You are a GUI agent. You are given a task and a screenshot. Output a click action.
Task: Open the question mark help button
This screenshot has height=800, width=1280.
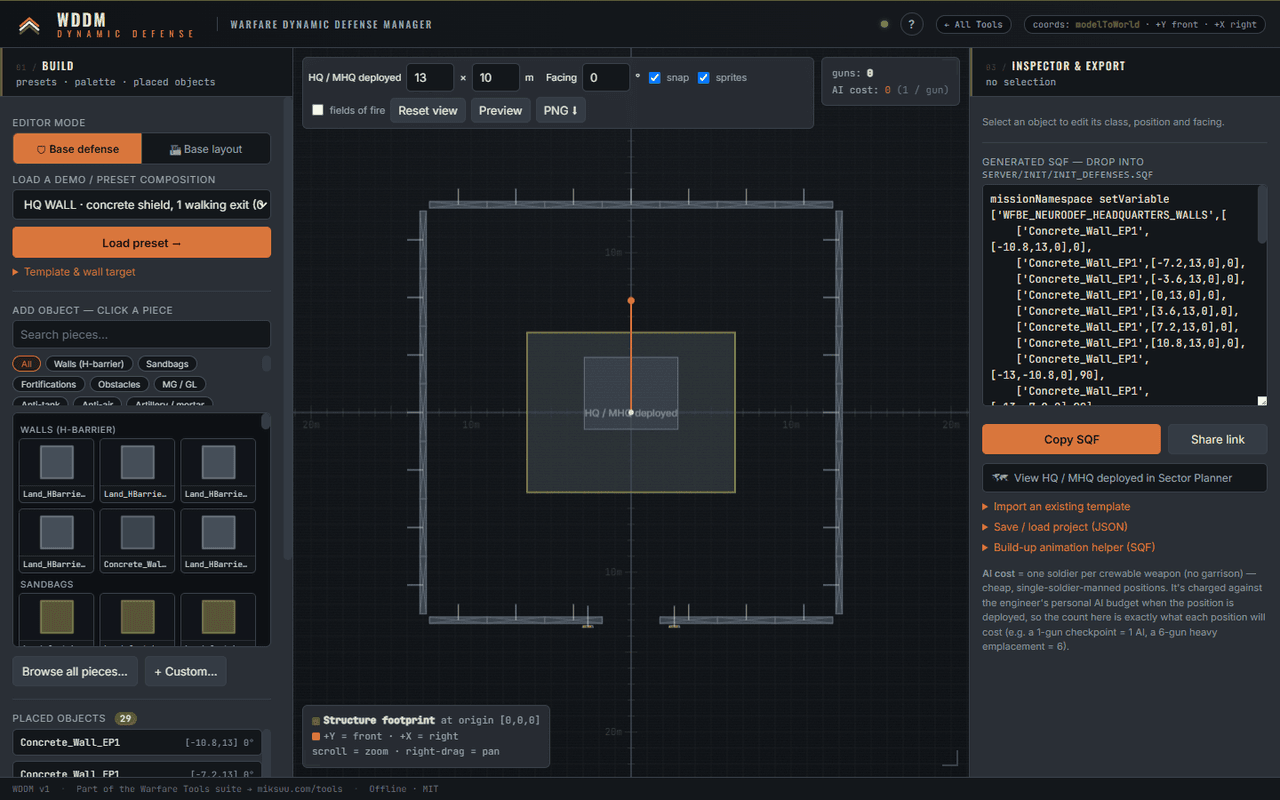(911, 25)
